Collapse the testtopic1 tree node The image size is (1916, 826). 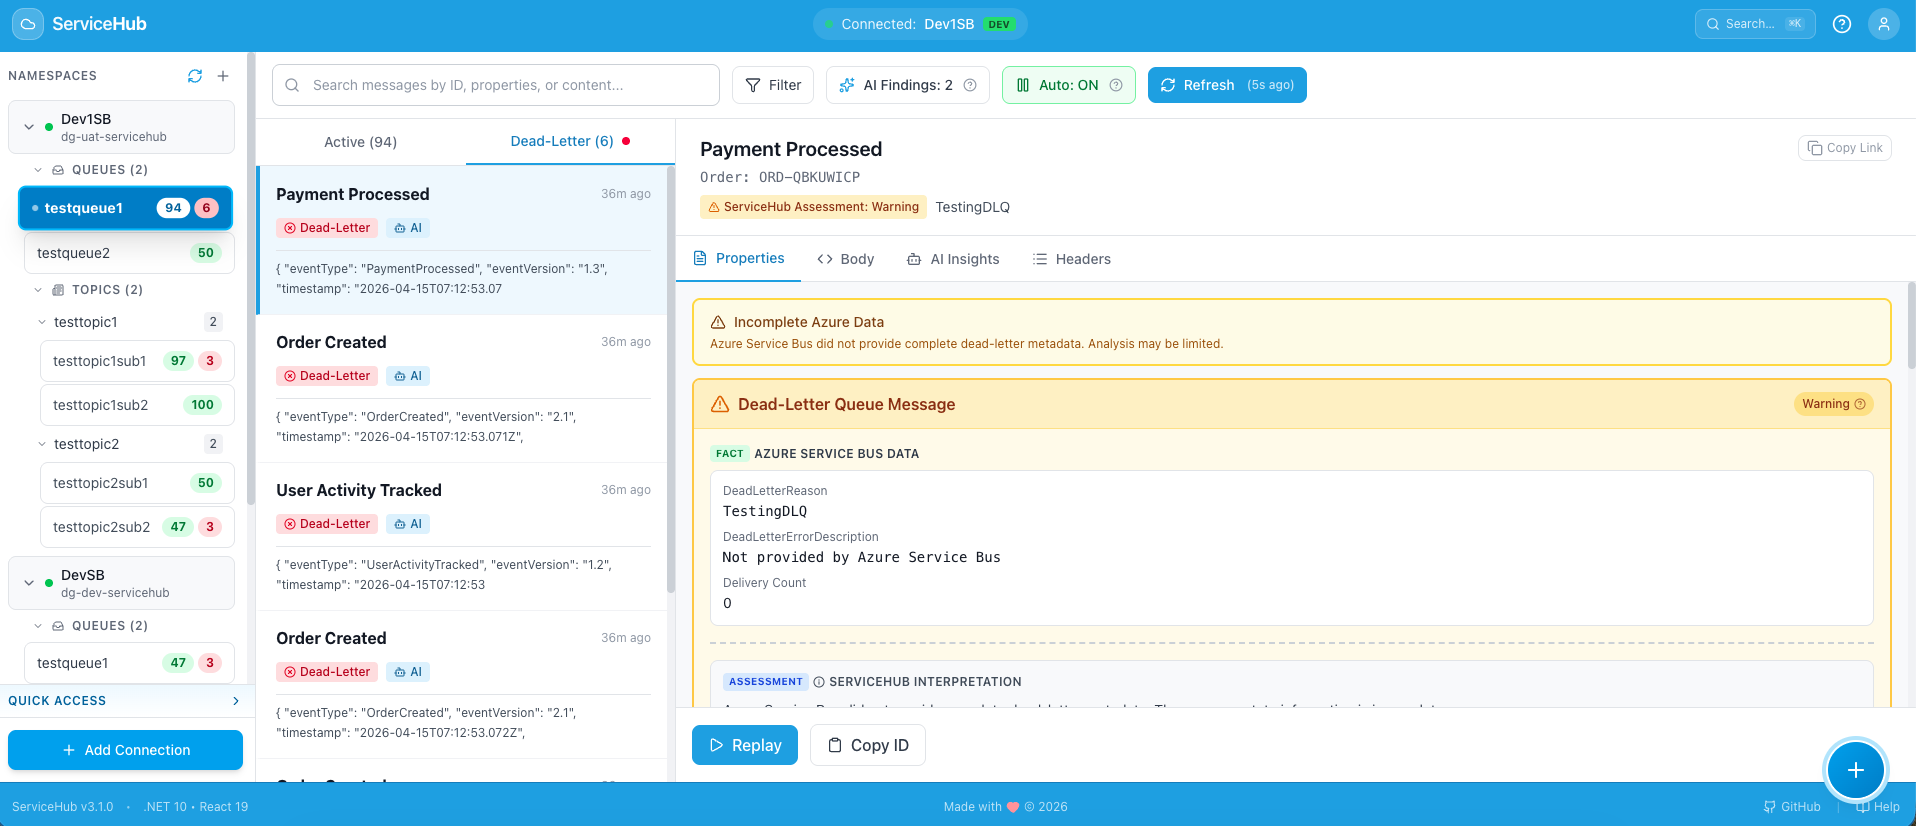(x=42, y=322)
